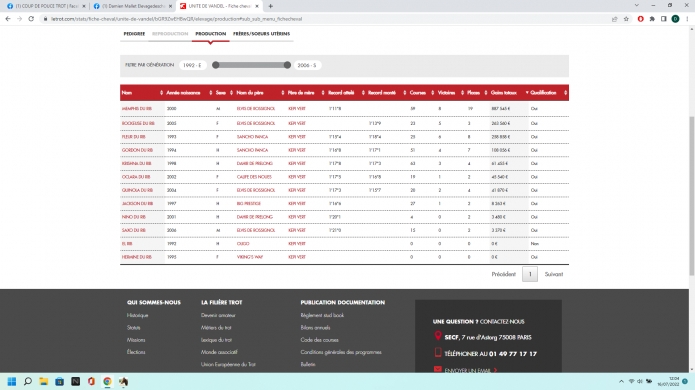Image resolution: width=695 pixels, height=390 pixels.
Task: Click the right handle of generation slider
Action: point(287,65)
